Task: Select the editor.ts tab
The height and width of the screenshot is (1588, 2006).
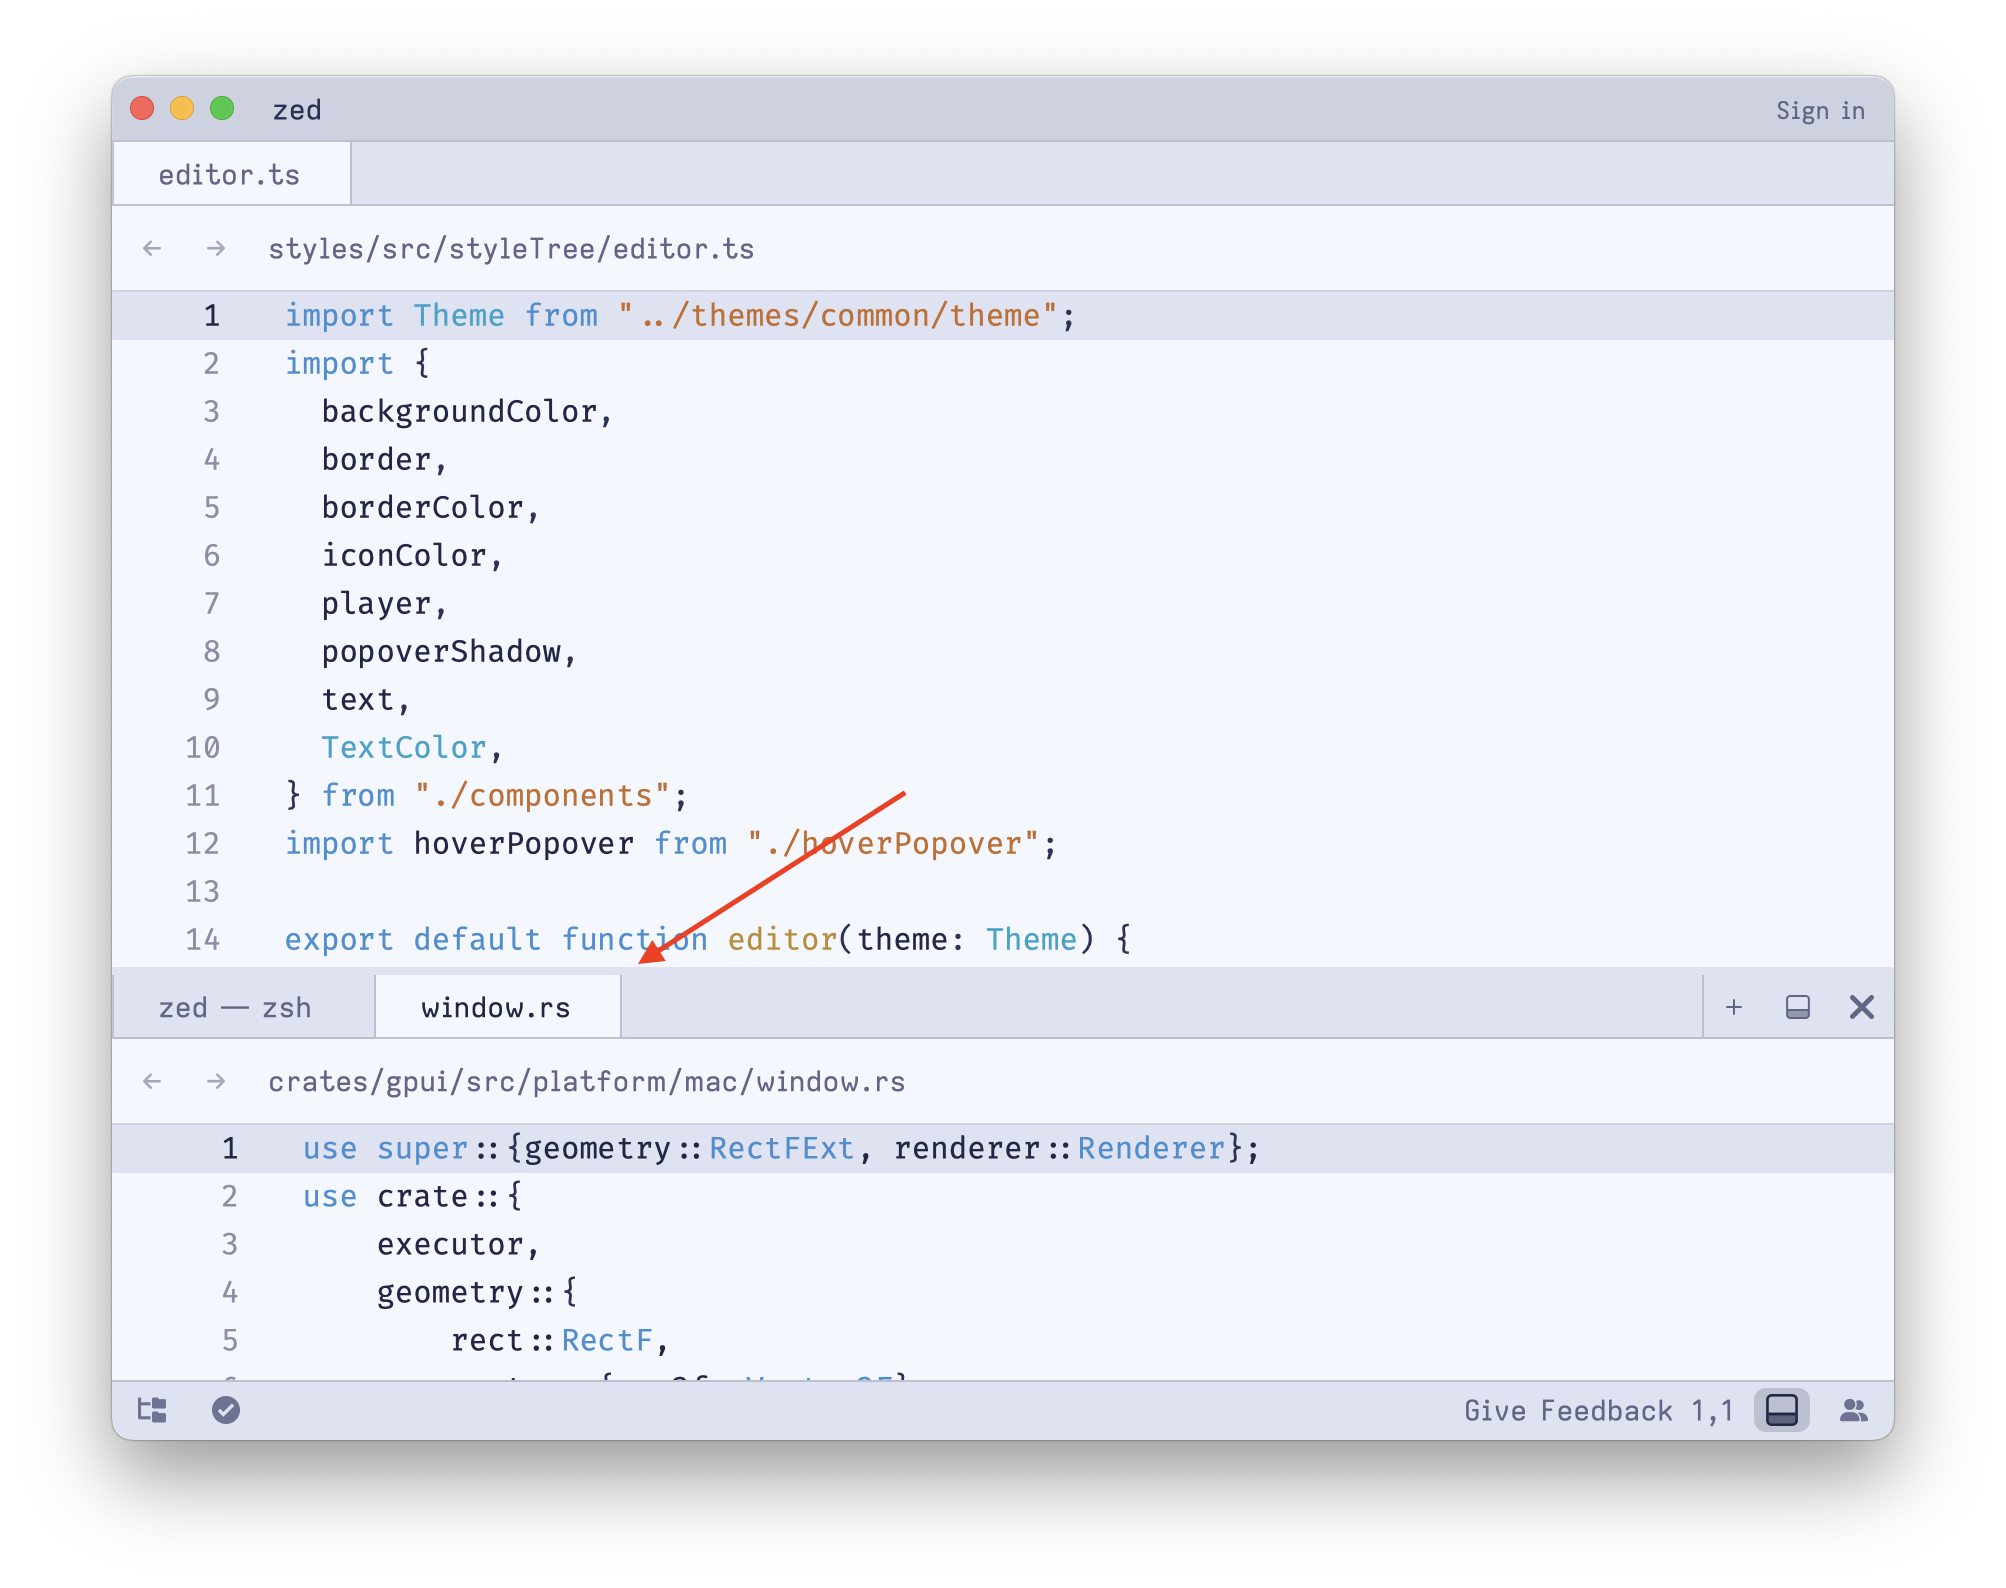Action: (229, 173)
